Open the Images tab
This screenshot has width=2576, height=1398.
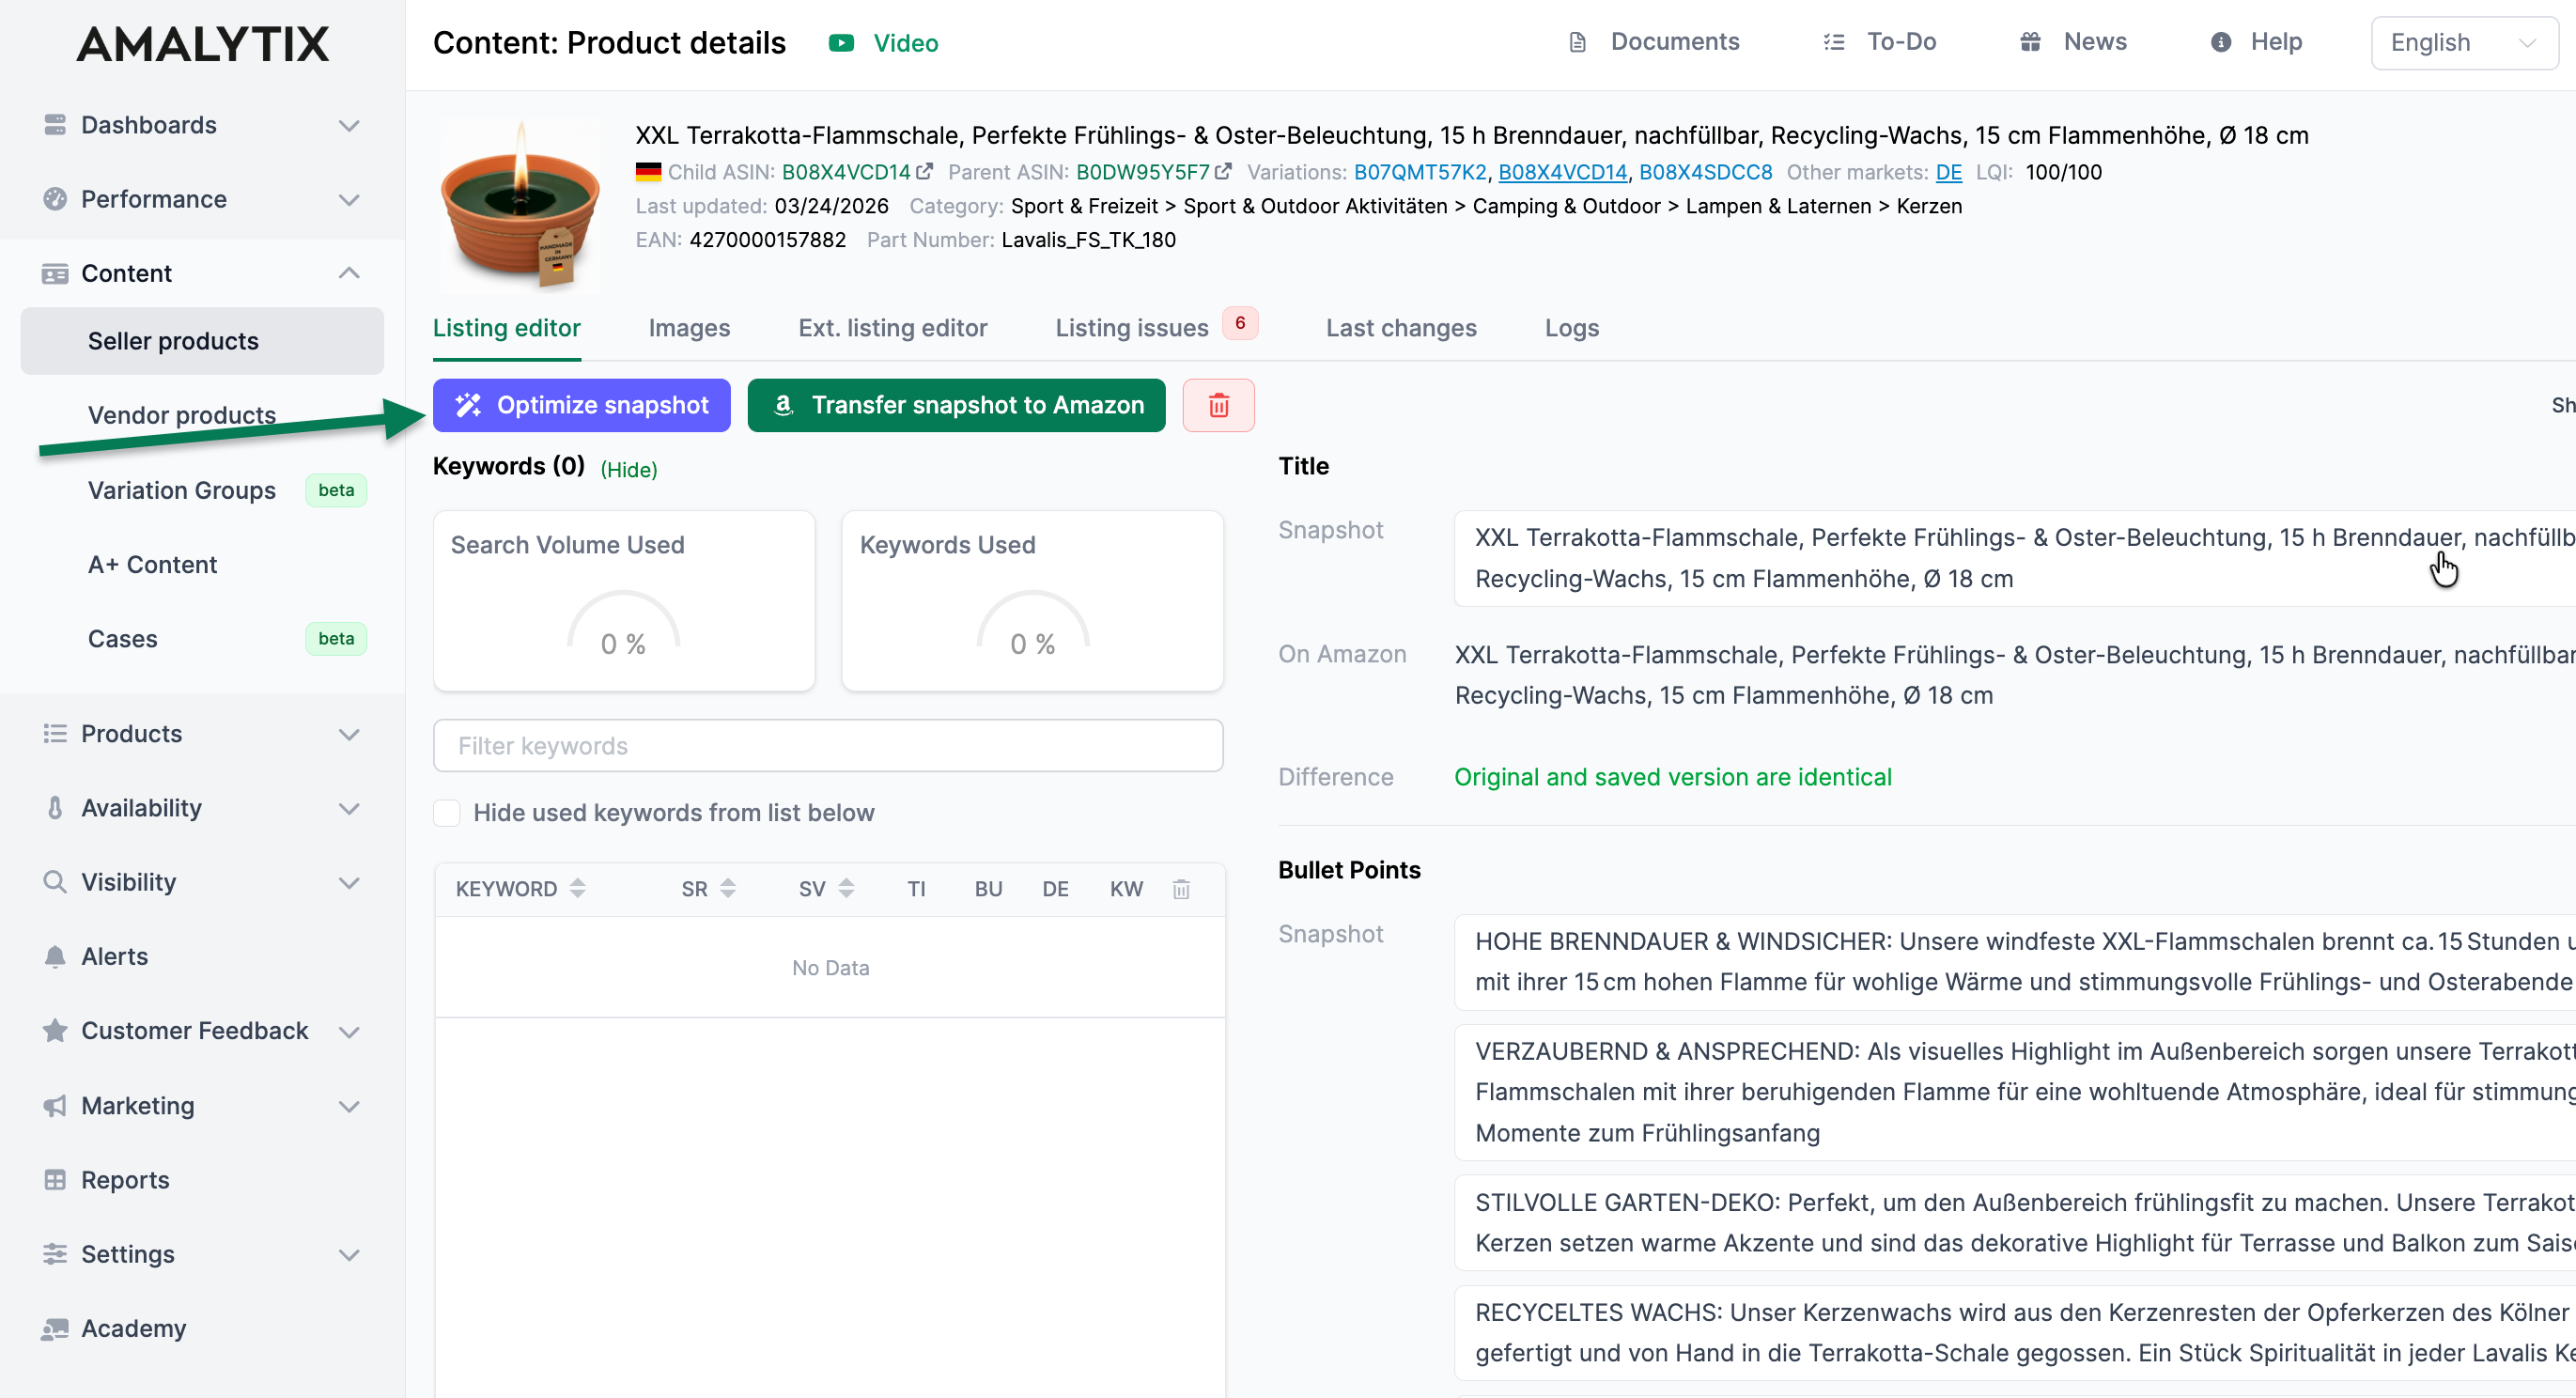point(689,328)
